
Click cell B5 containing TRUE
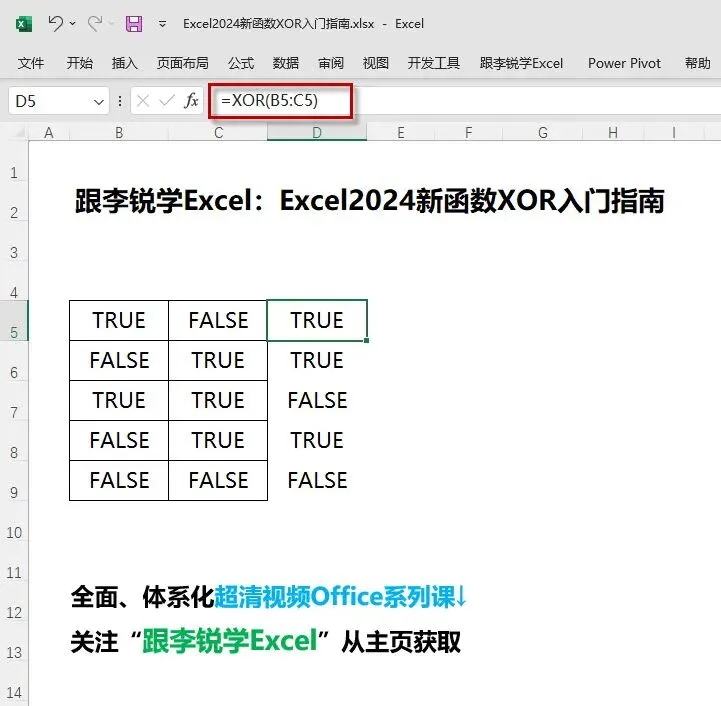[119, 320]
